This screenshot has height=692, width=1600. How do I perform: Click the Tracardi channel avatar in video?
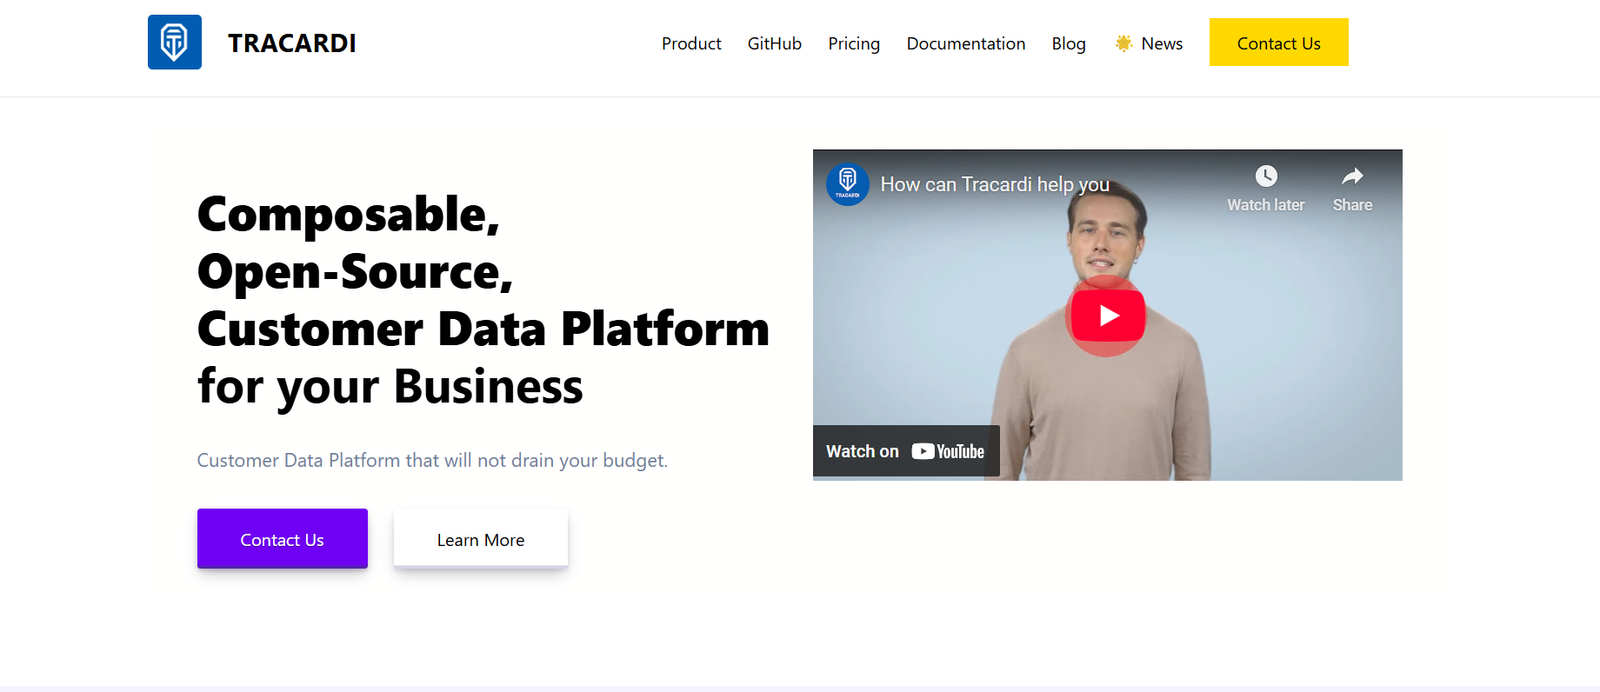pos(847,184)
